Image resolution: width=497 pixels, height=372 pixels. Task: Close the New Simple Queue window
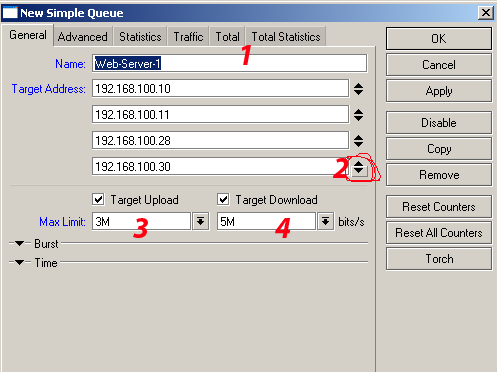[485, 13]
